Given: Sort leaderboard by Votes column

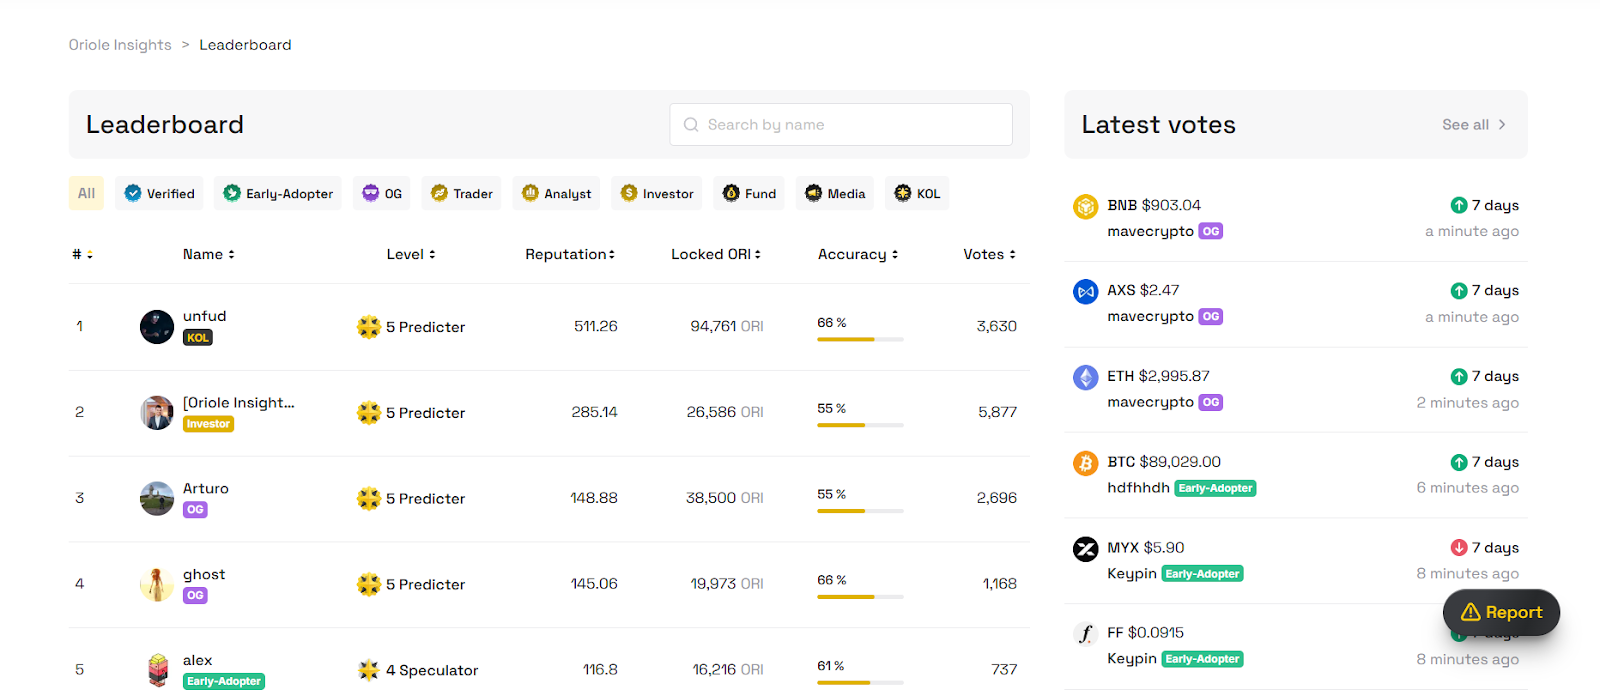Looking at the screenshot, I should (x=989, y=255).
